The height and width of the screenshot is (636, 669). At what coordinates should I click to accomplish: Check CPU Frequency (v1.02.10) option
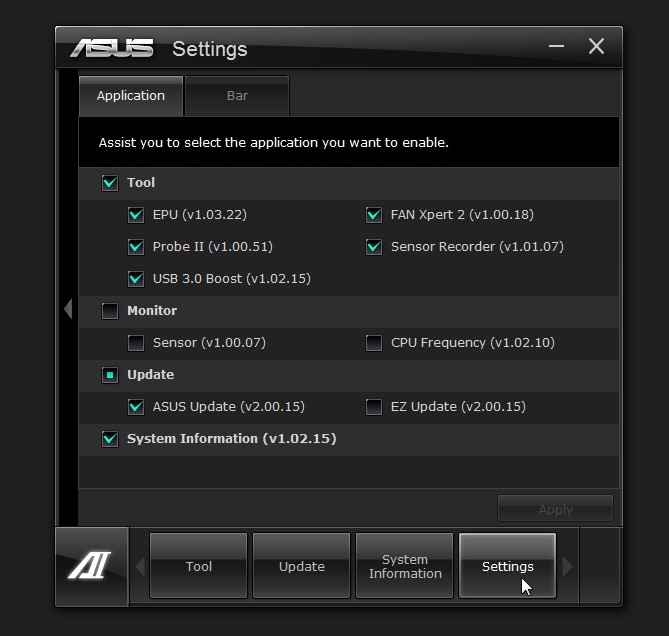click(374, 343)
